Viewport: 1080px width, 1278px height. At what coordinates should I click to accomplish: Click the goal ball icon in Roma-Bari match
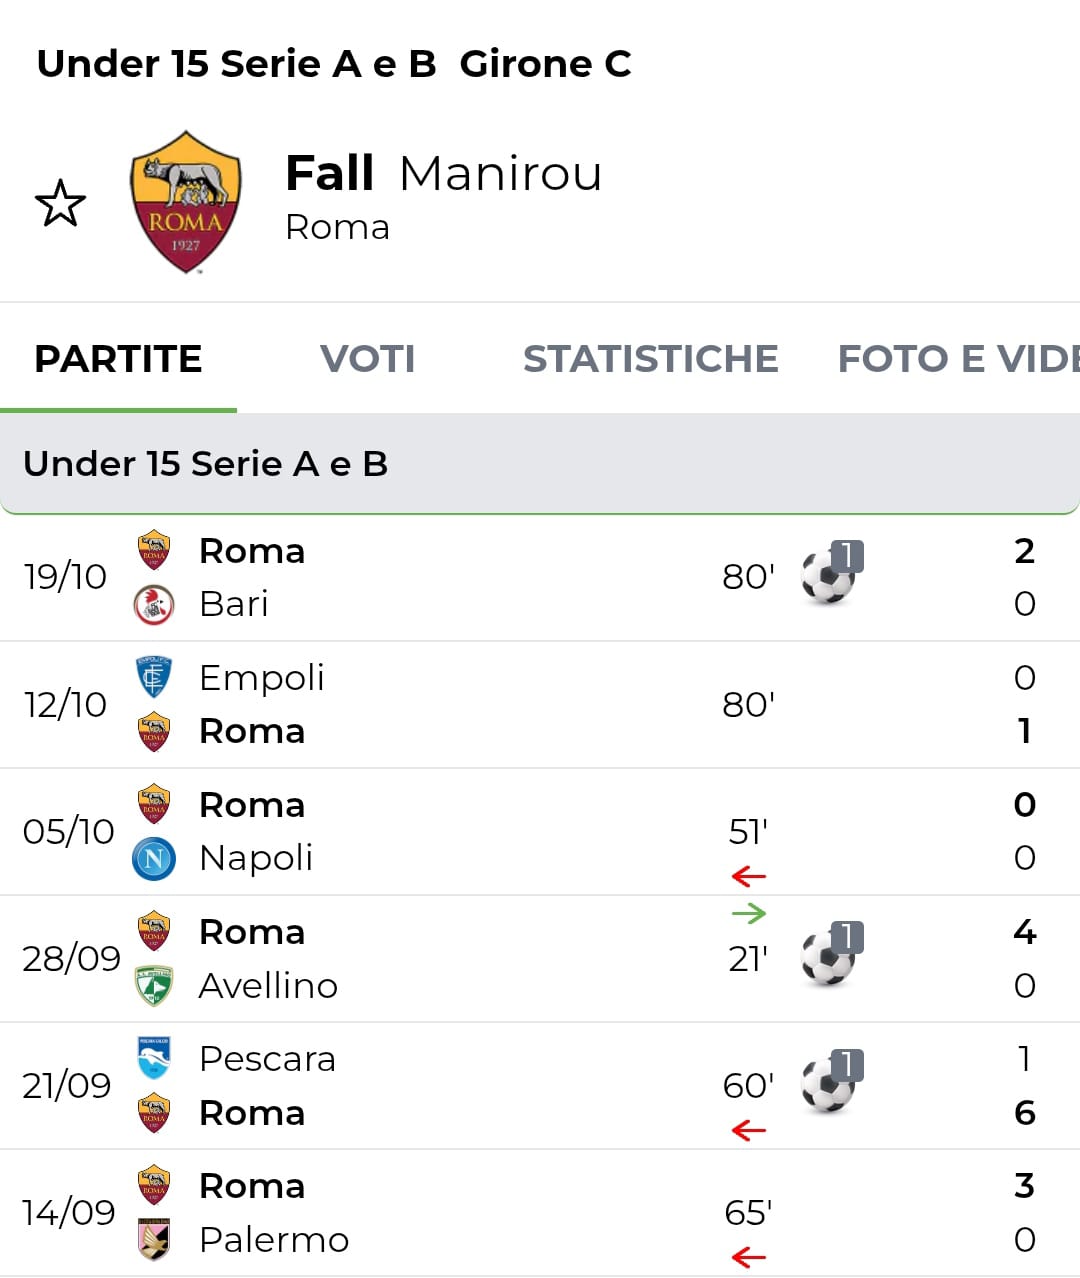pyautogui.click(x=830, y=574)
